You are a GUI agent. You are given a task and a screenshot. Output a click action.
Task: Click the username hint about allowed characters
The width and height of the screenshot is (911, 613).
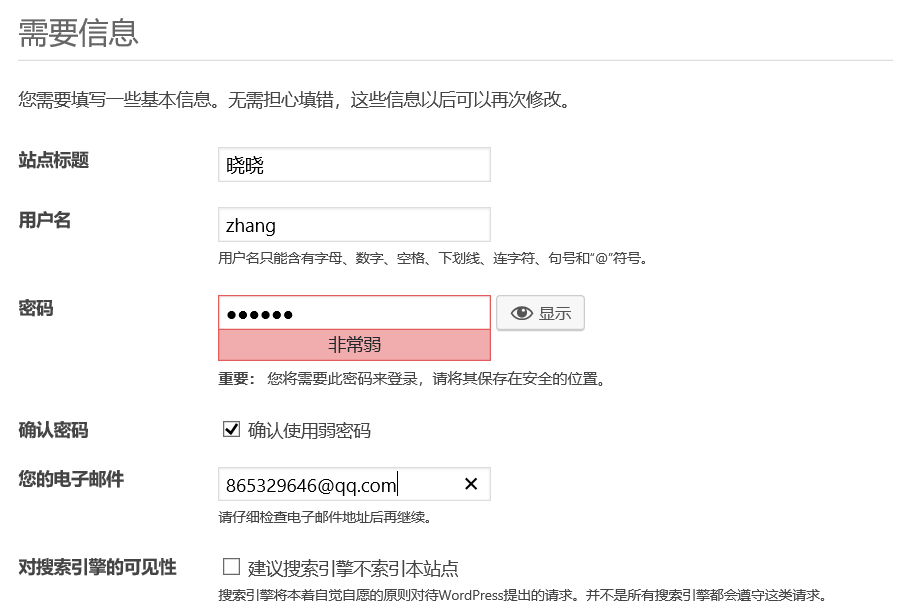433,258
